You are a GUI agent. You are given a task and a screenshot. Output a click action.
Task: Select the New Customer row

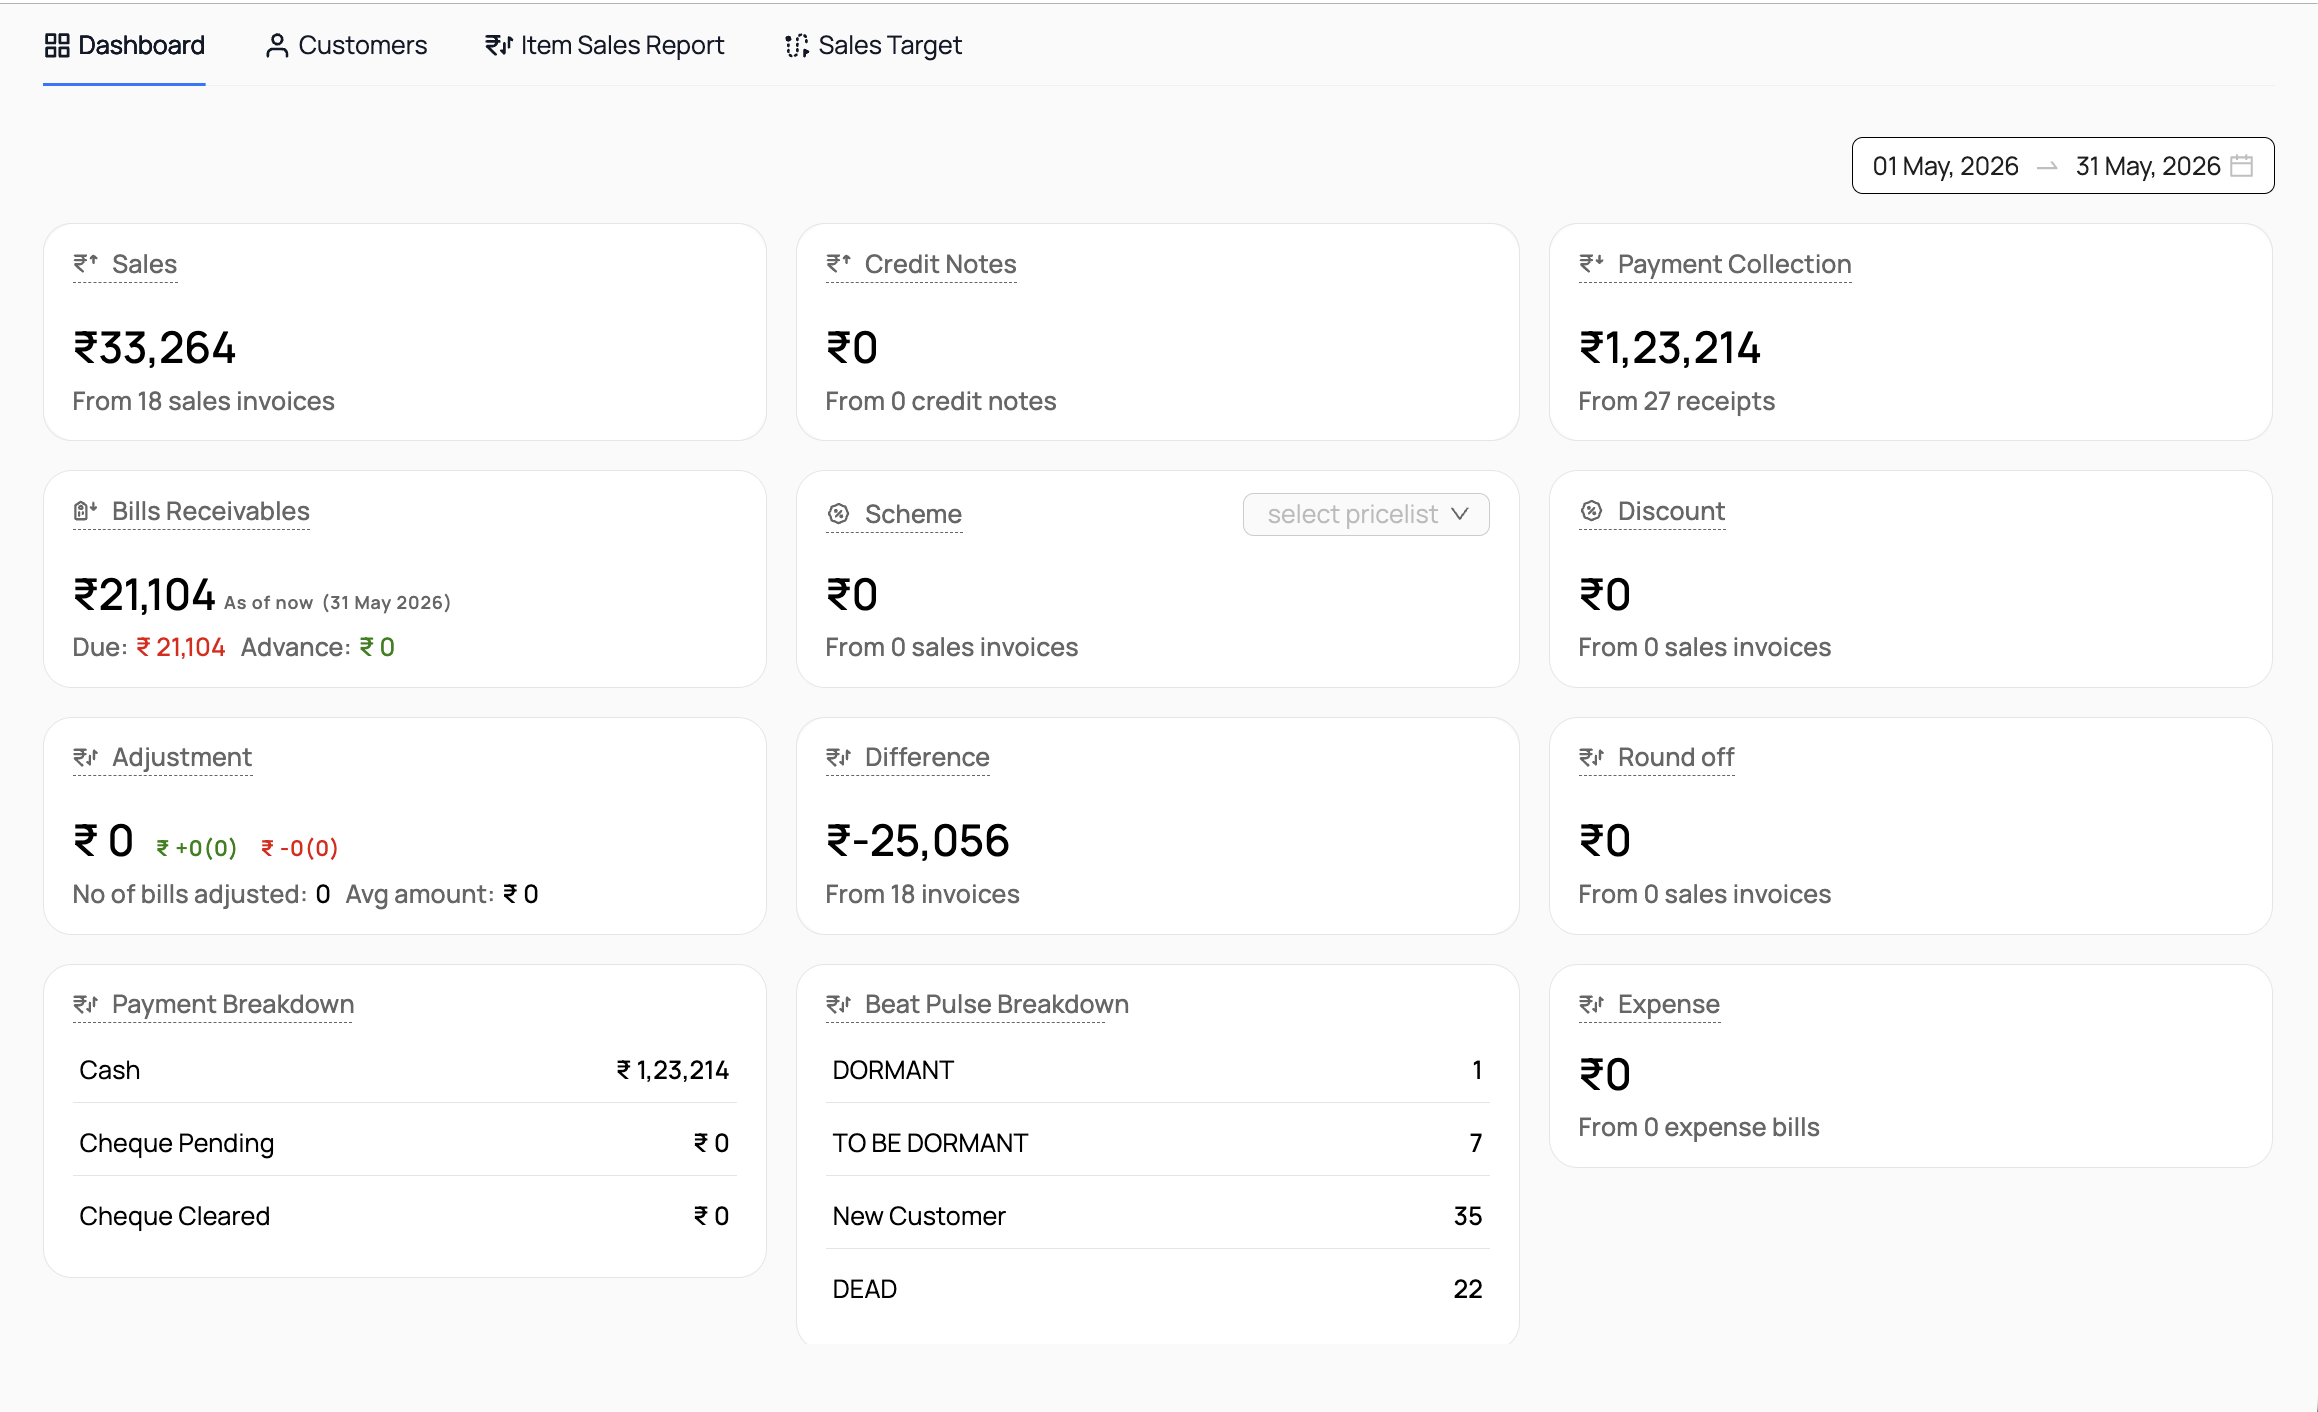click(x=1158, y=1216)
